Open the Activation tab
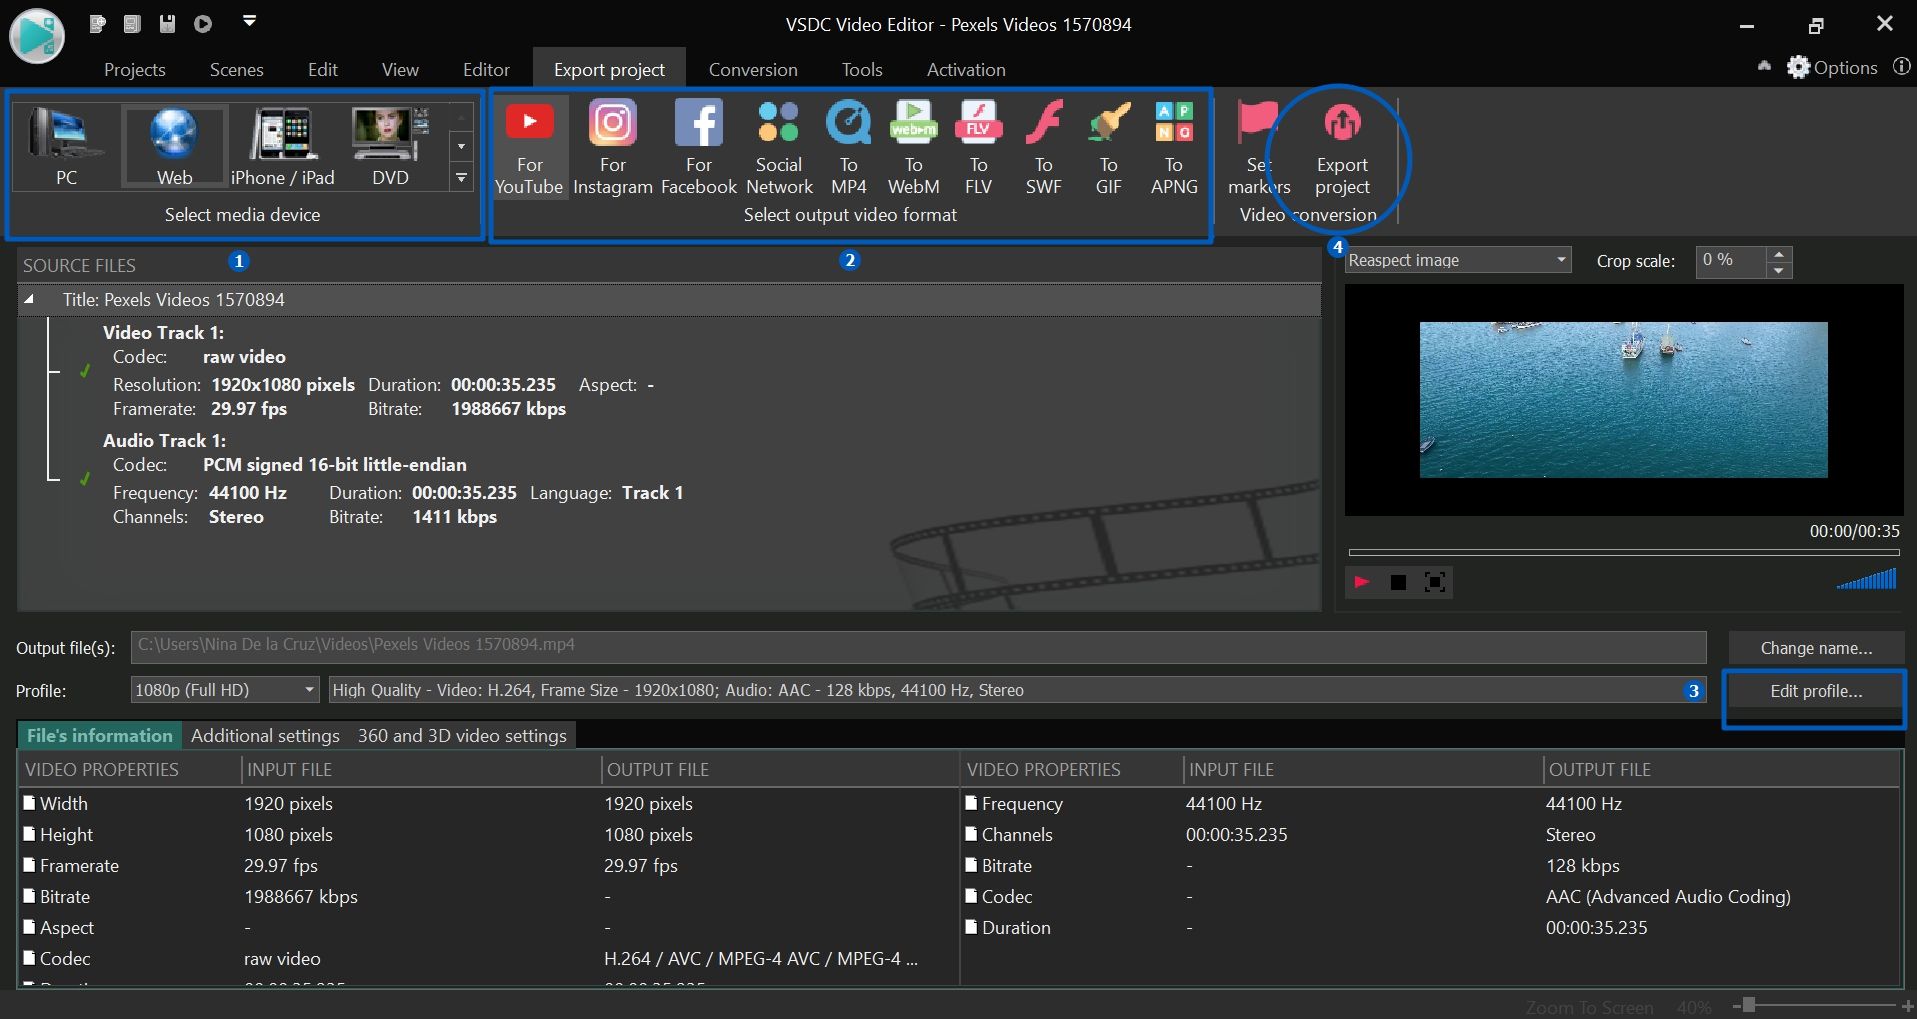 966,69
